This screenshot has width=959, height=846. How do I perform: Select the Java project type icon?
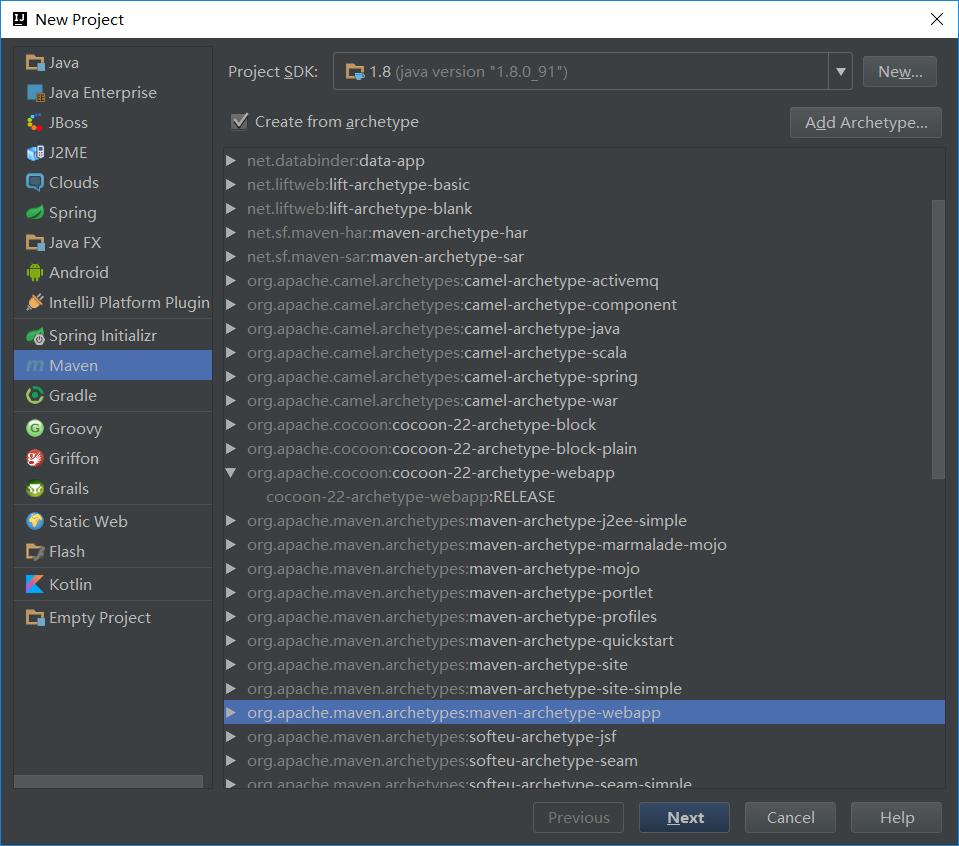pyautogui.click(x=35, y=62)
